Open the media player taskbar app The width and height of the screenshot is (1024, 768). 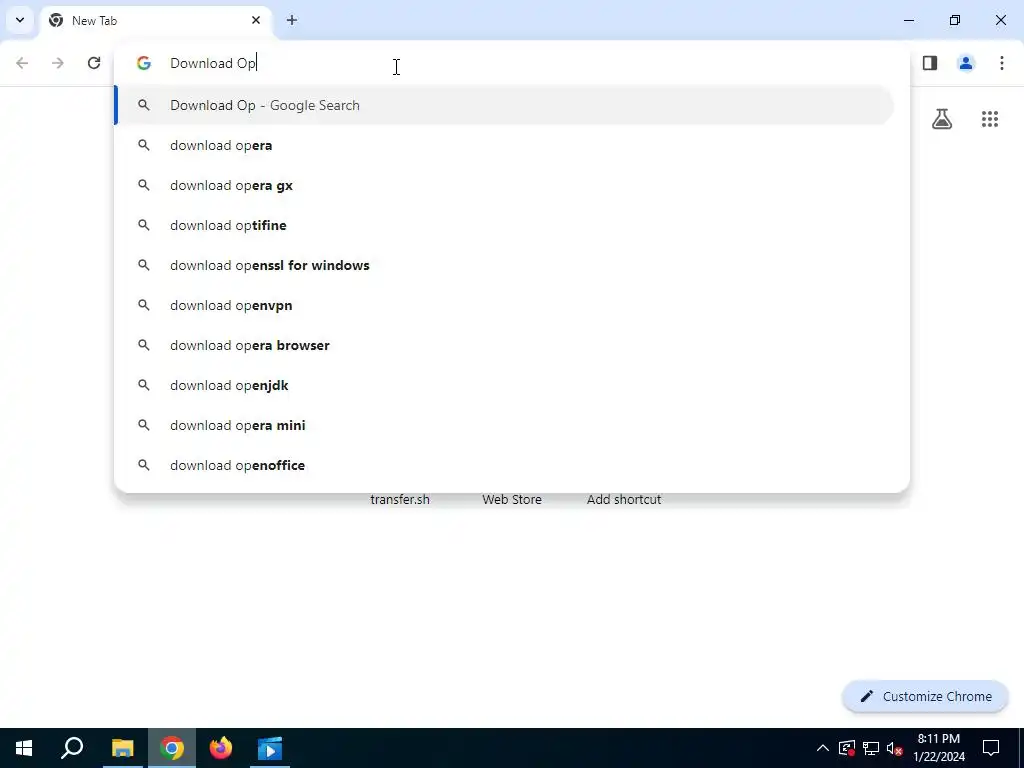tap(270, 748)
